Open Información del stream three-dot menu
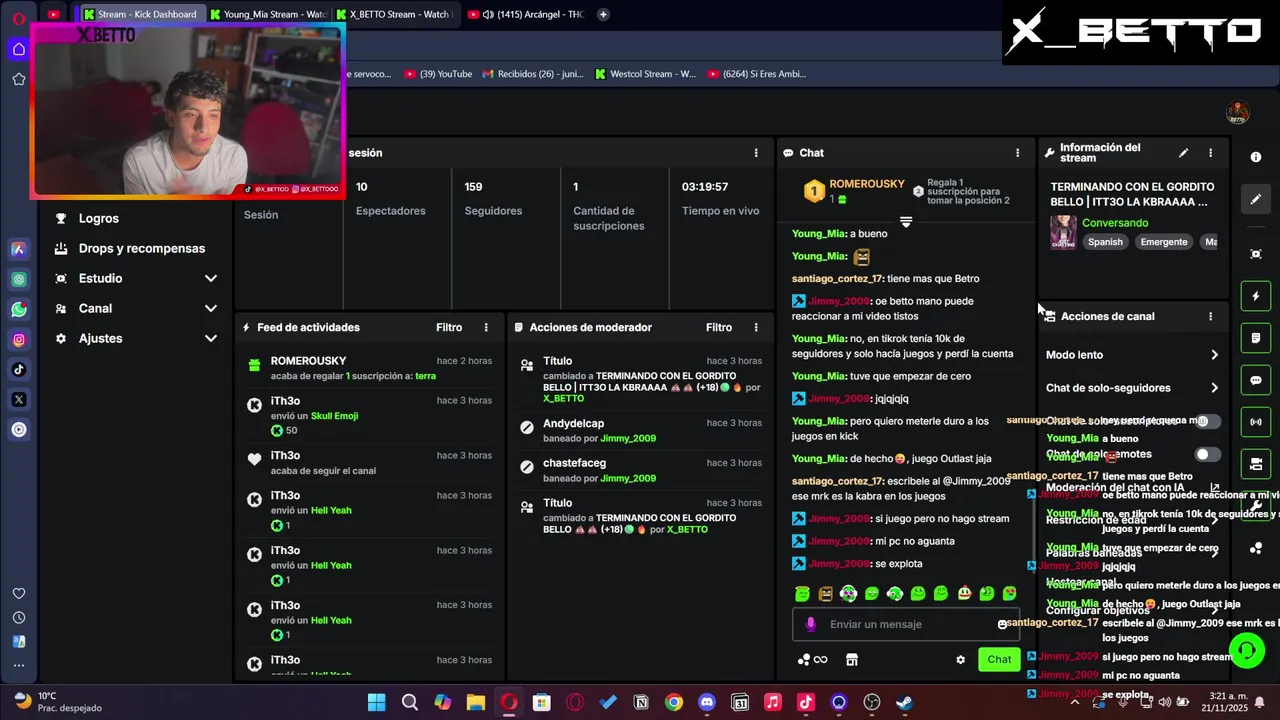Image resolution: width=1280 pixels, height=720 pixels. (x=1210, y=153)
